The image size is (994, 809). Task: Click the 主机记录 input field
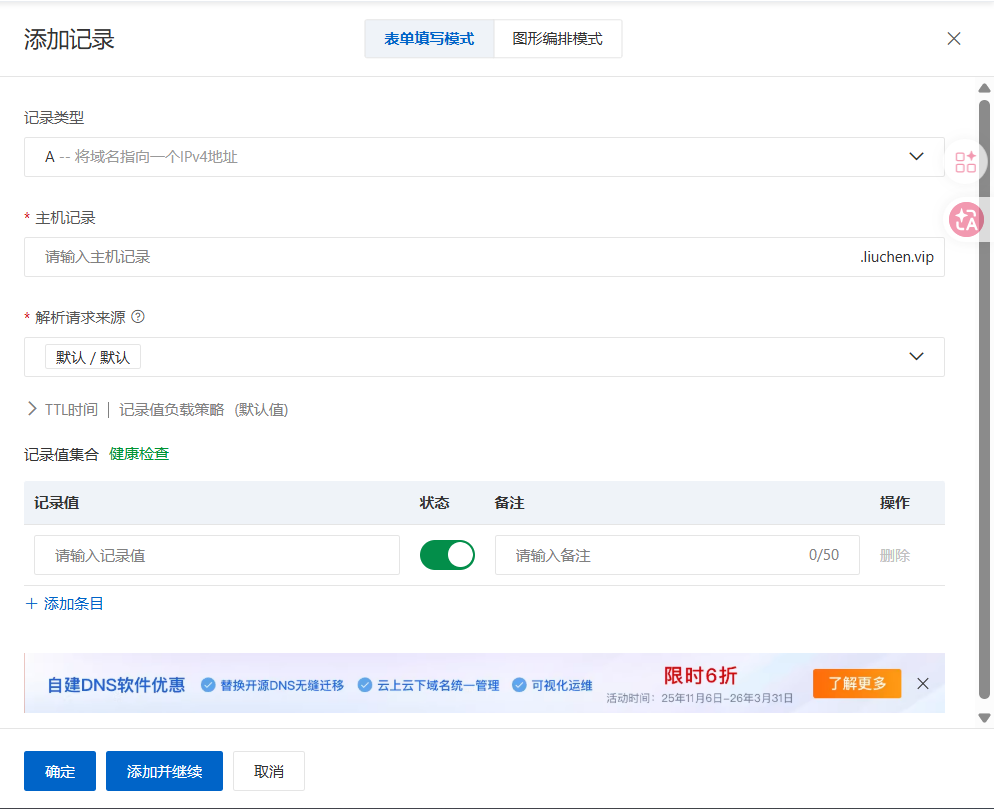(x=400, y=257)
